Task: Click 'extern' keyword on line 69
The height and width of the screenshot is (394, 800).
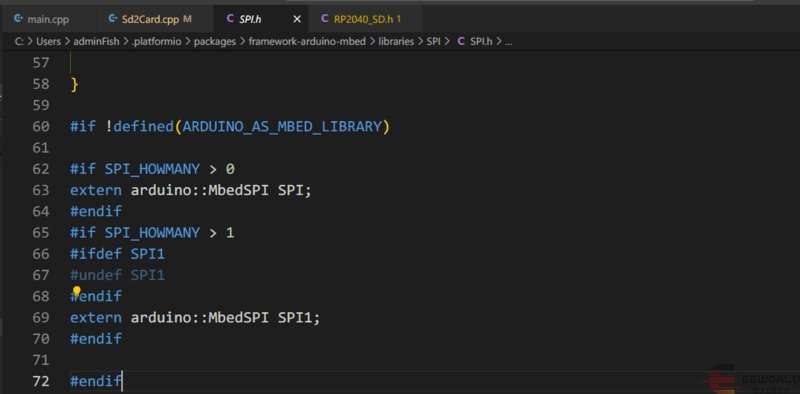Action: (96, 317)
